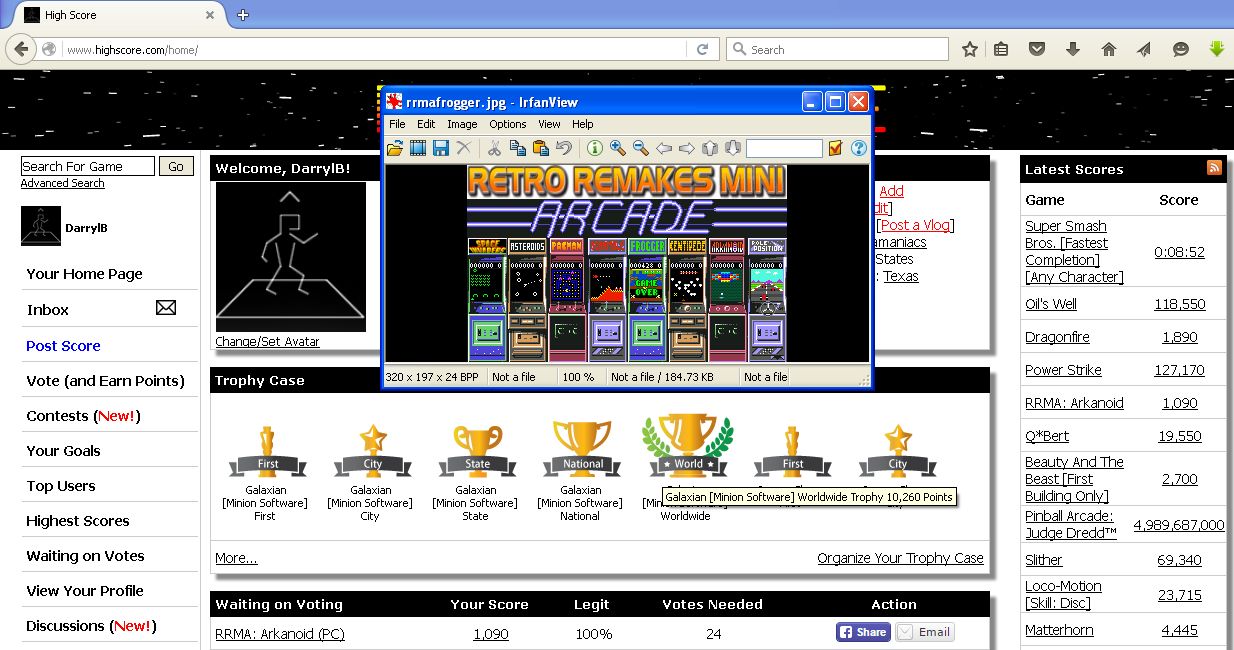Screen dimensions: 1234x650
Task: Zoom in using the magnifier plus icon
Action: pos(617,148)
